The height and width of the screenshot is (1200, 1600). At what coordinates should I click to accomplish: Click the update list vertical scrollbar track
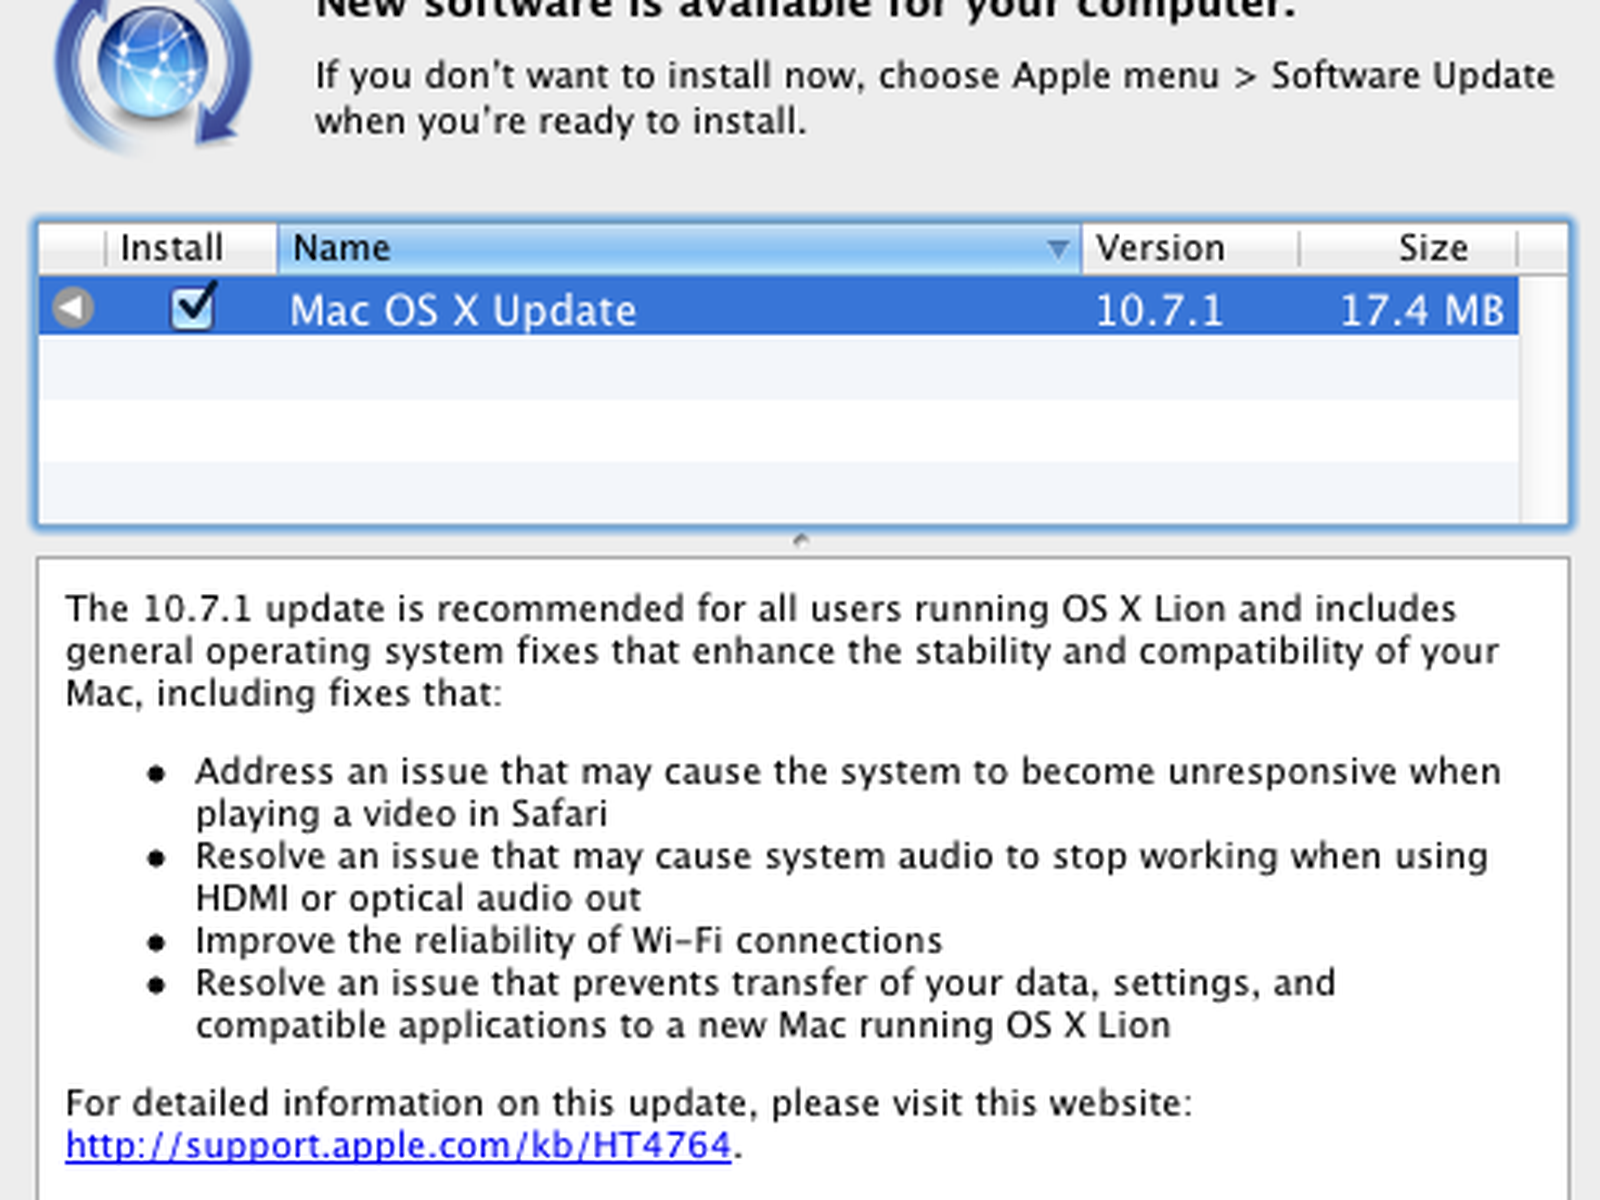[x=1543, y=400]
